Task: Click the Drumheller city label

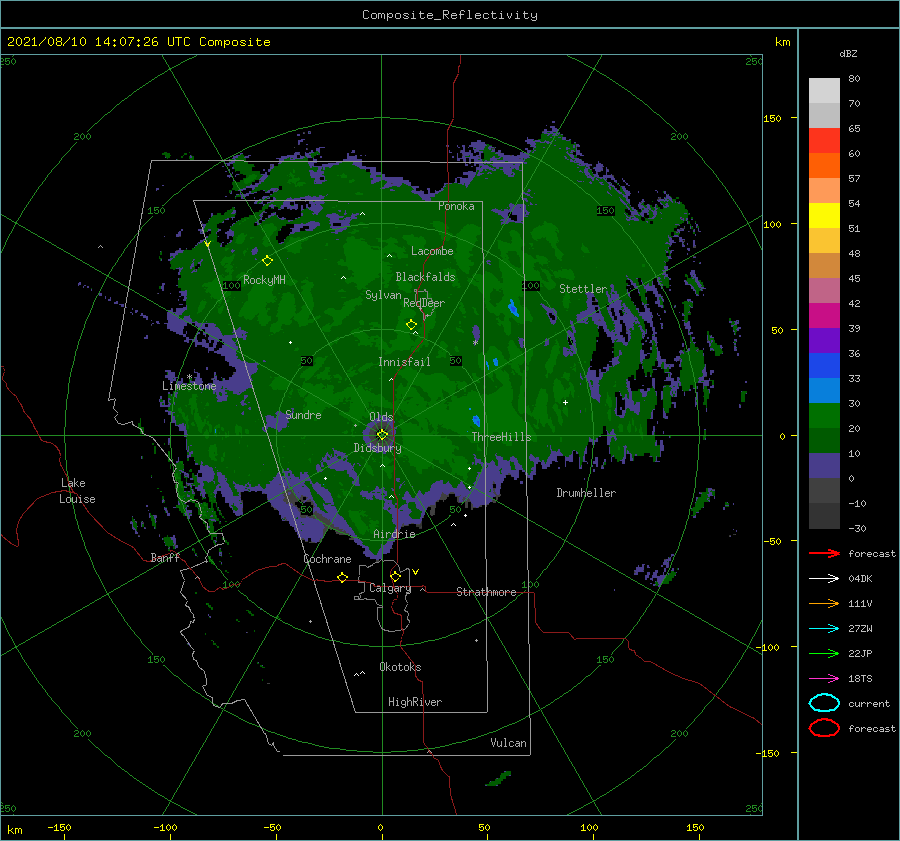Action: tap(586, 493)
